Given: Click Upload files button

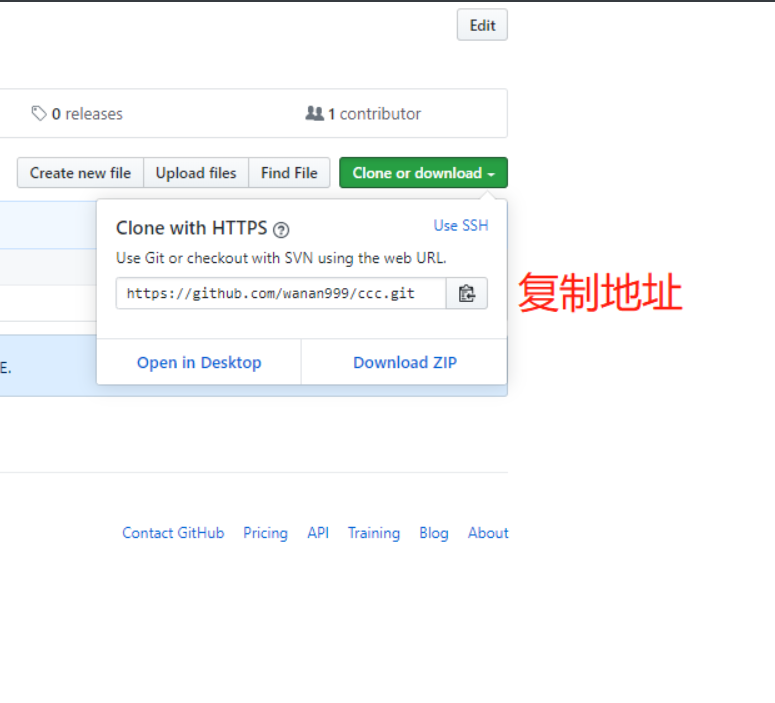Looking at the screenshot, I should pos(196,173).
